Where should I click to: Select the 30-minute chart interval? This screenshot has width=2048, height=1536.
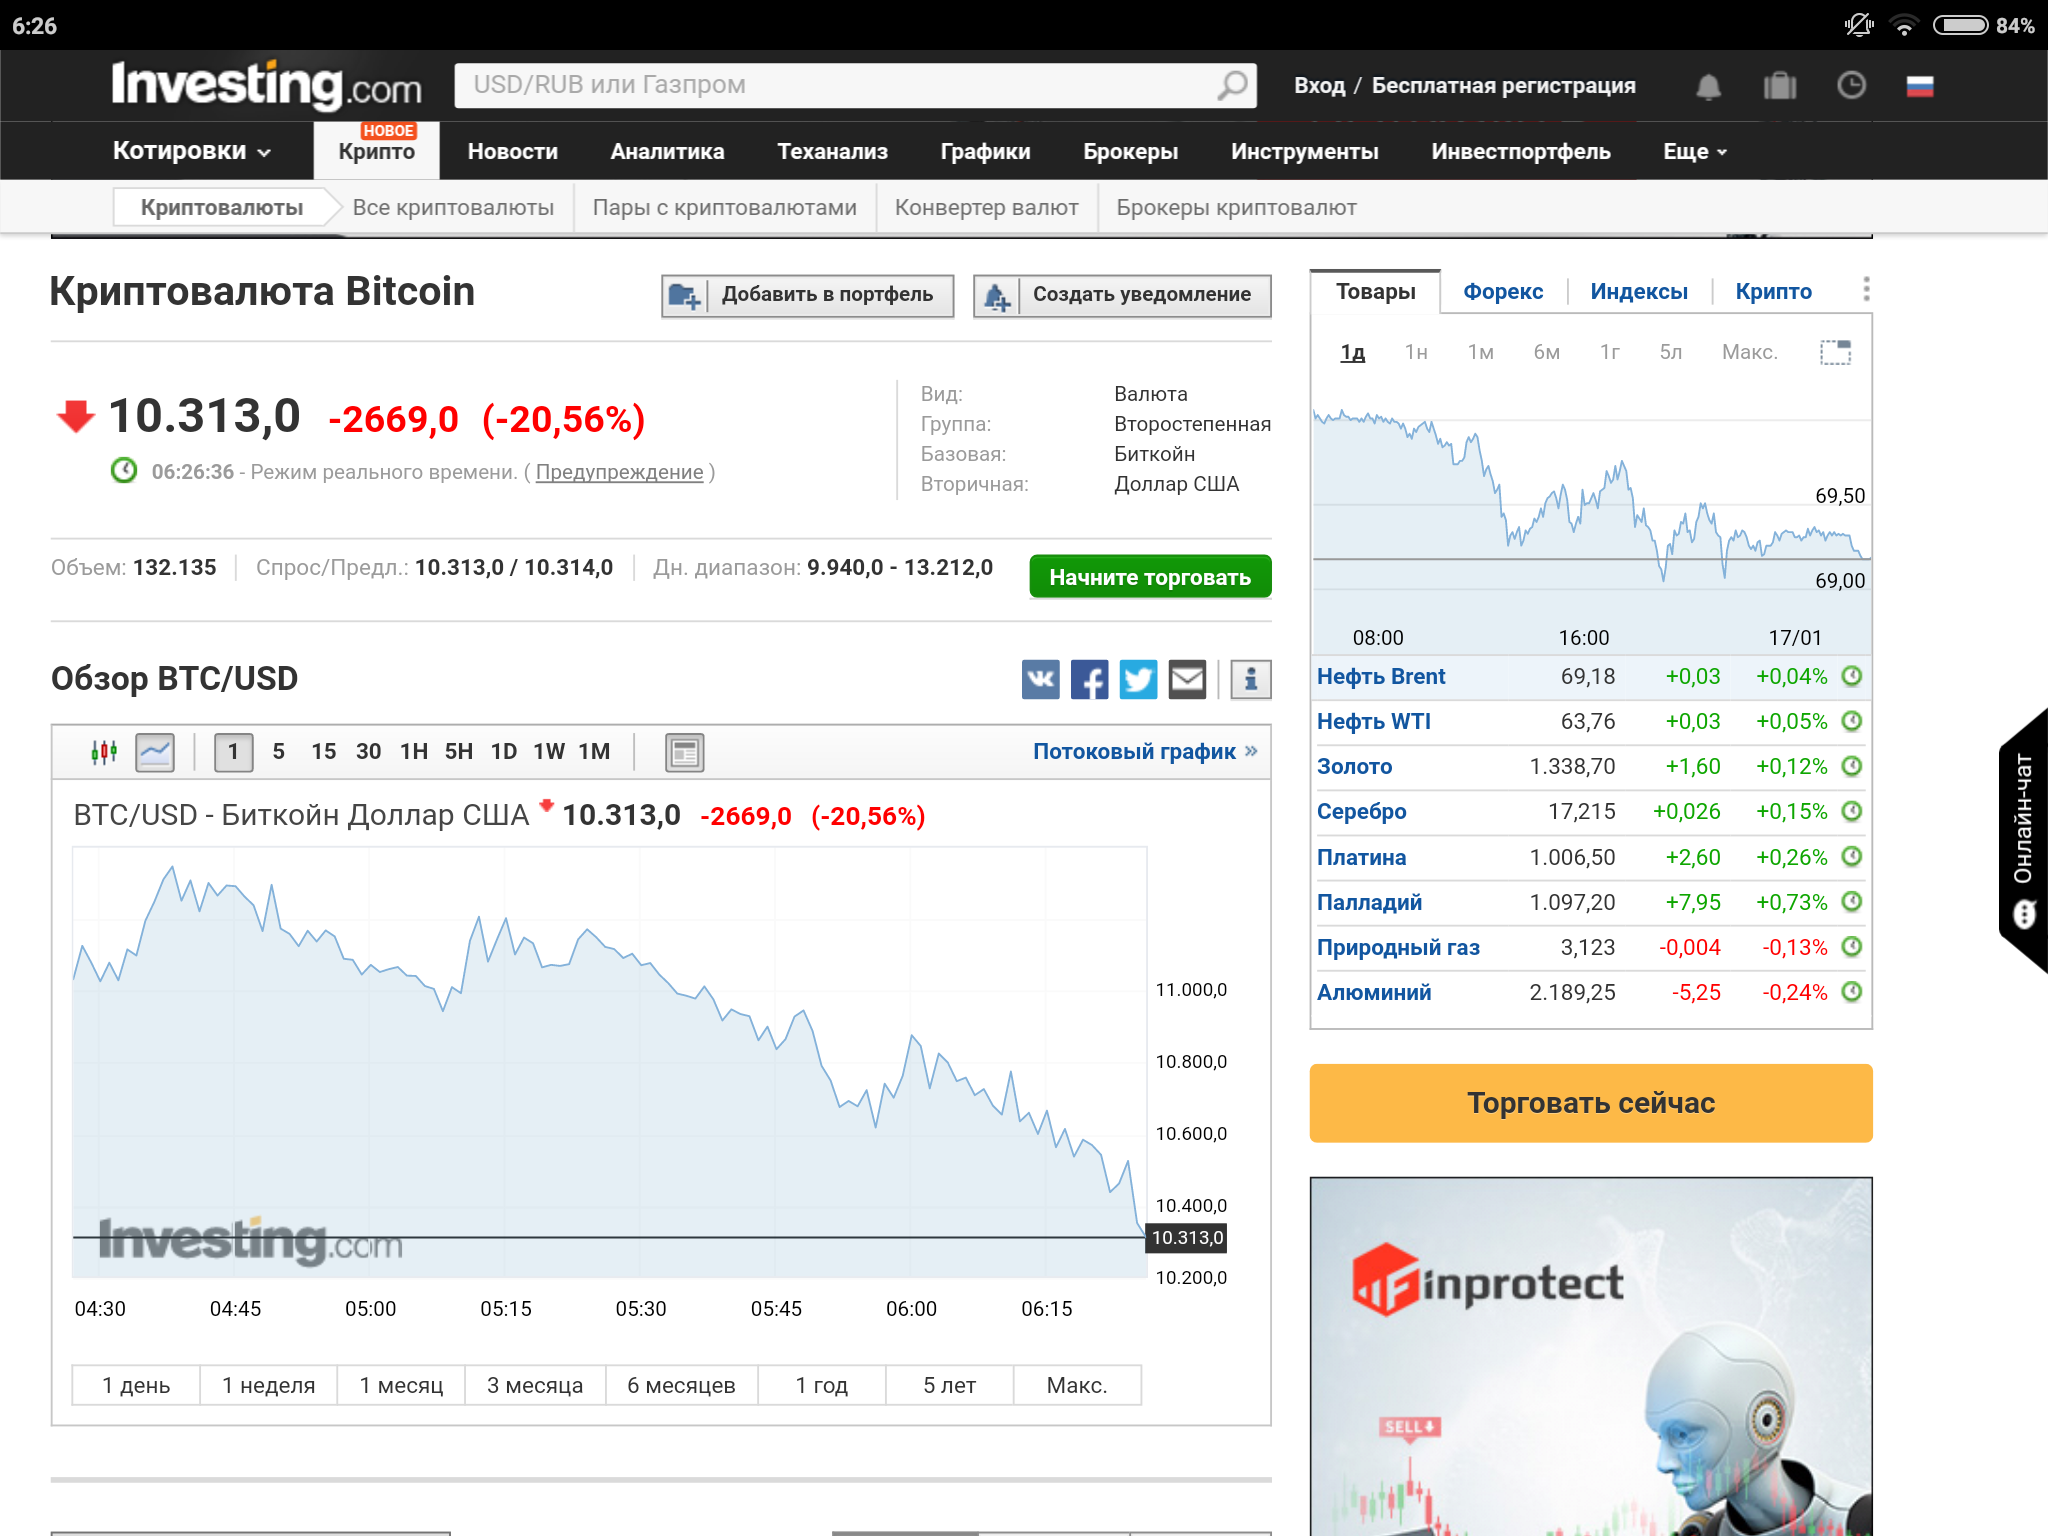(x=368, y=752)
